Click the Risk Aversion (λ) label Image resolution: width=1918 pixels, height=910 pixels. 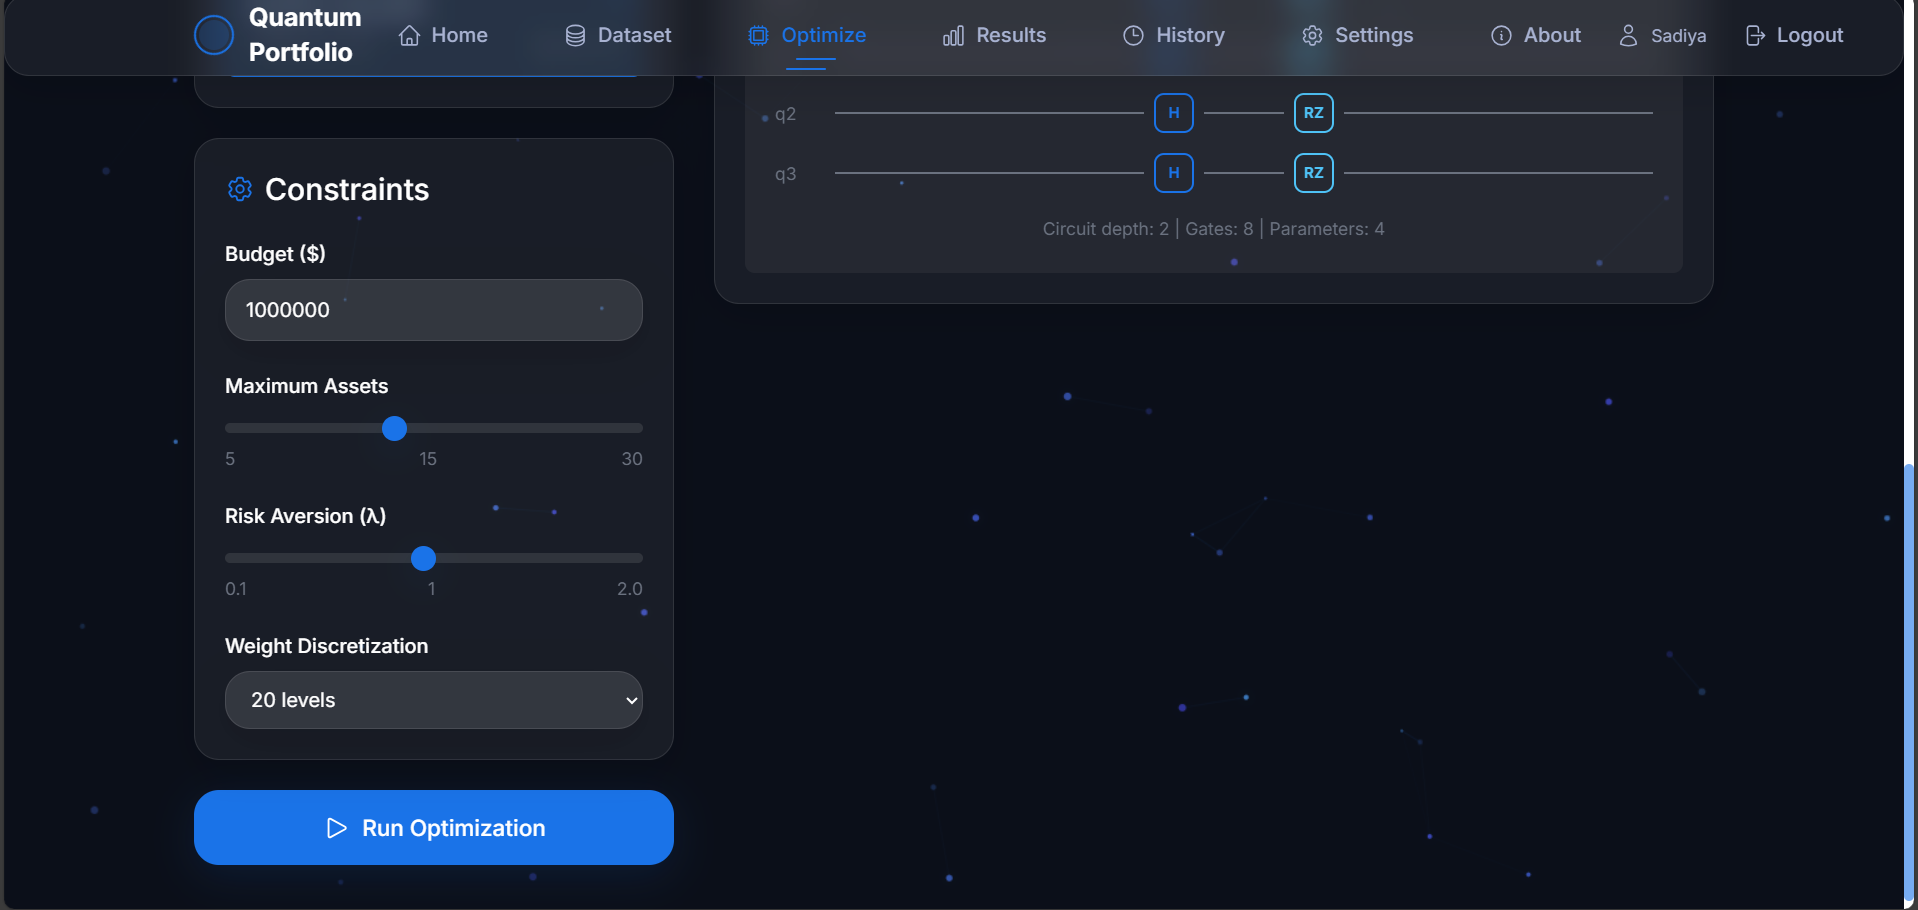coord(306,516)
